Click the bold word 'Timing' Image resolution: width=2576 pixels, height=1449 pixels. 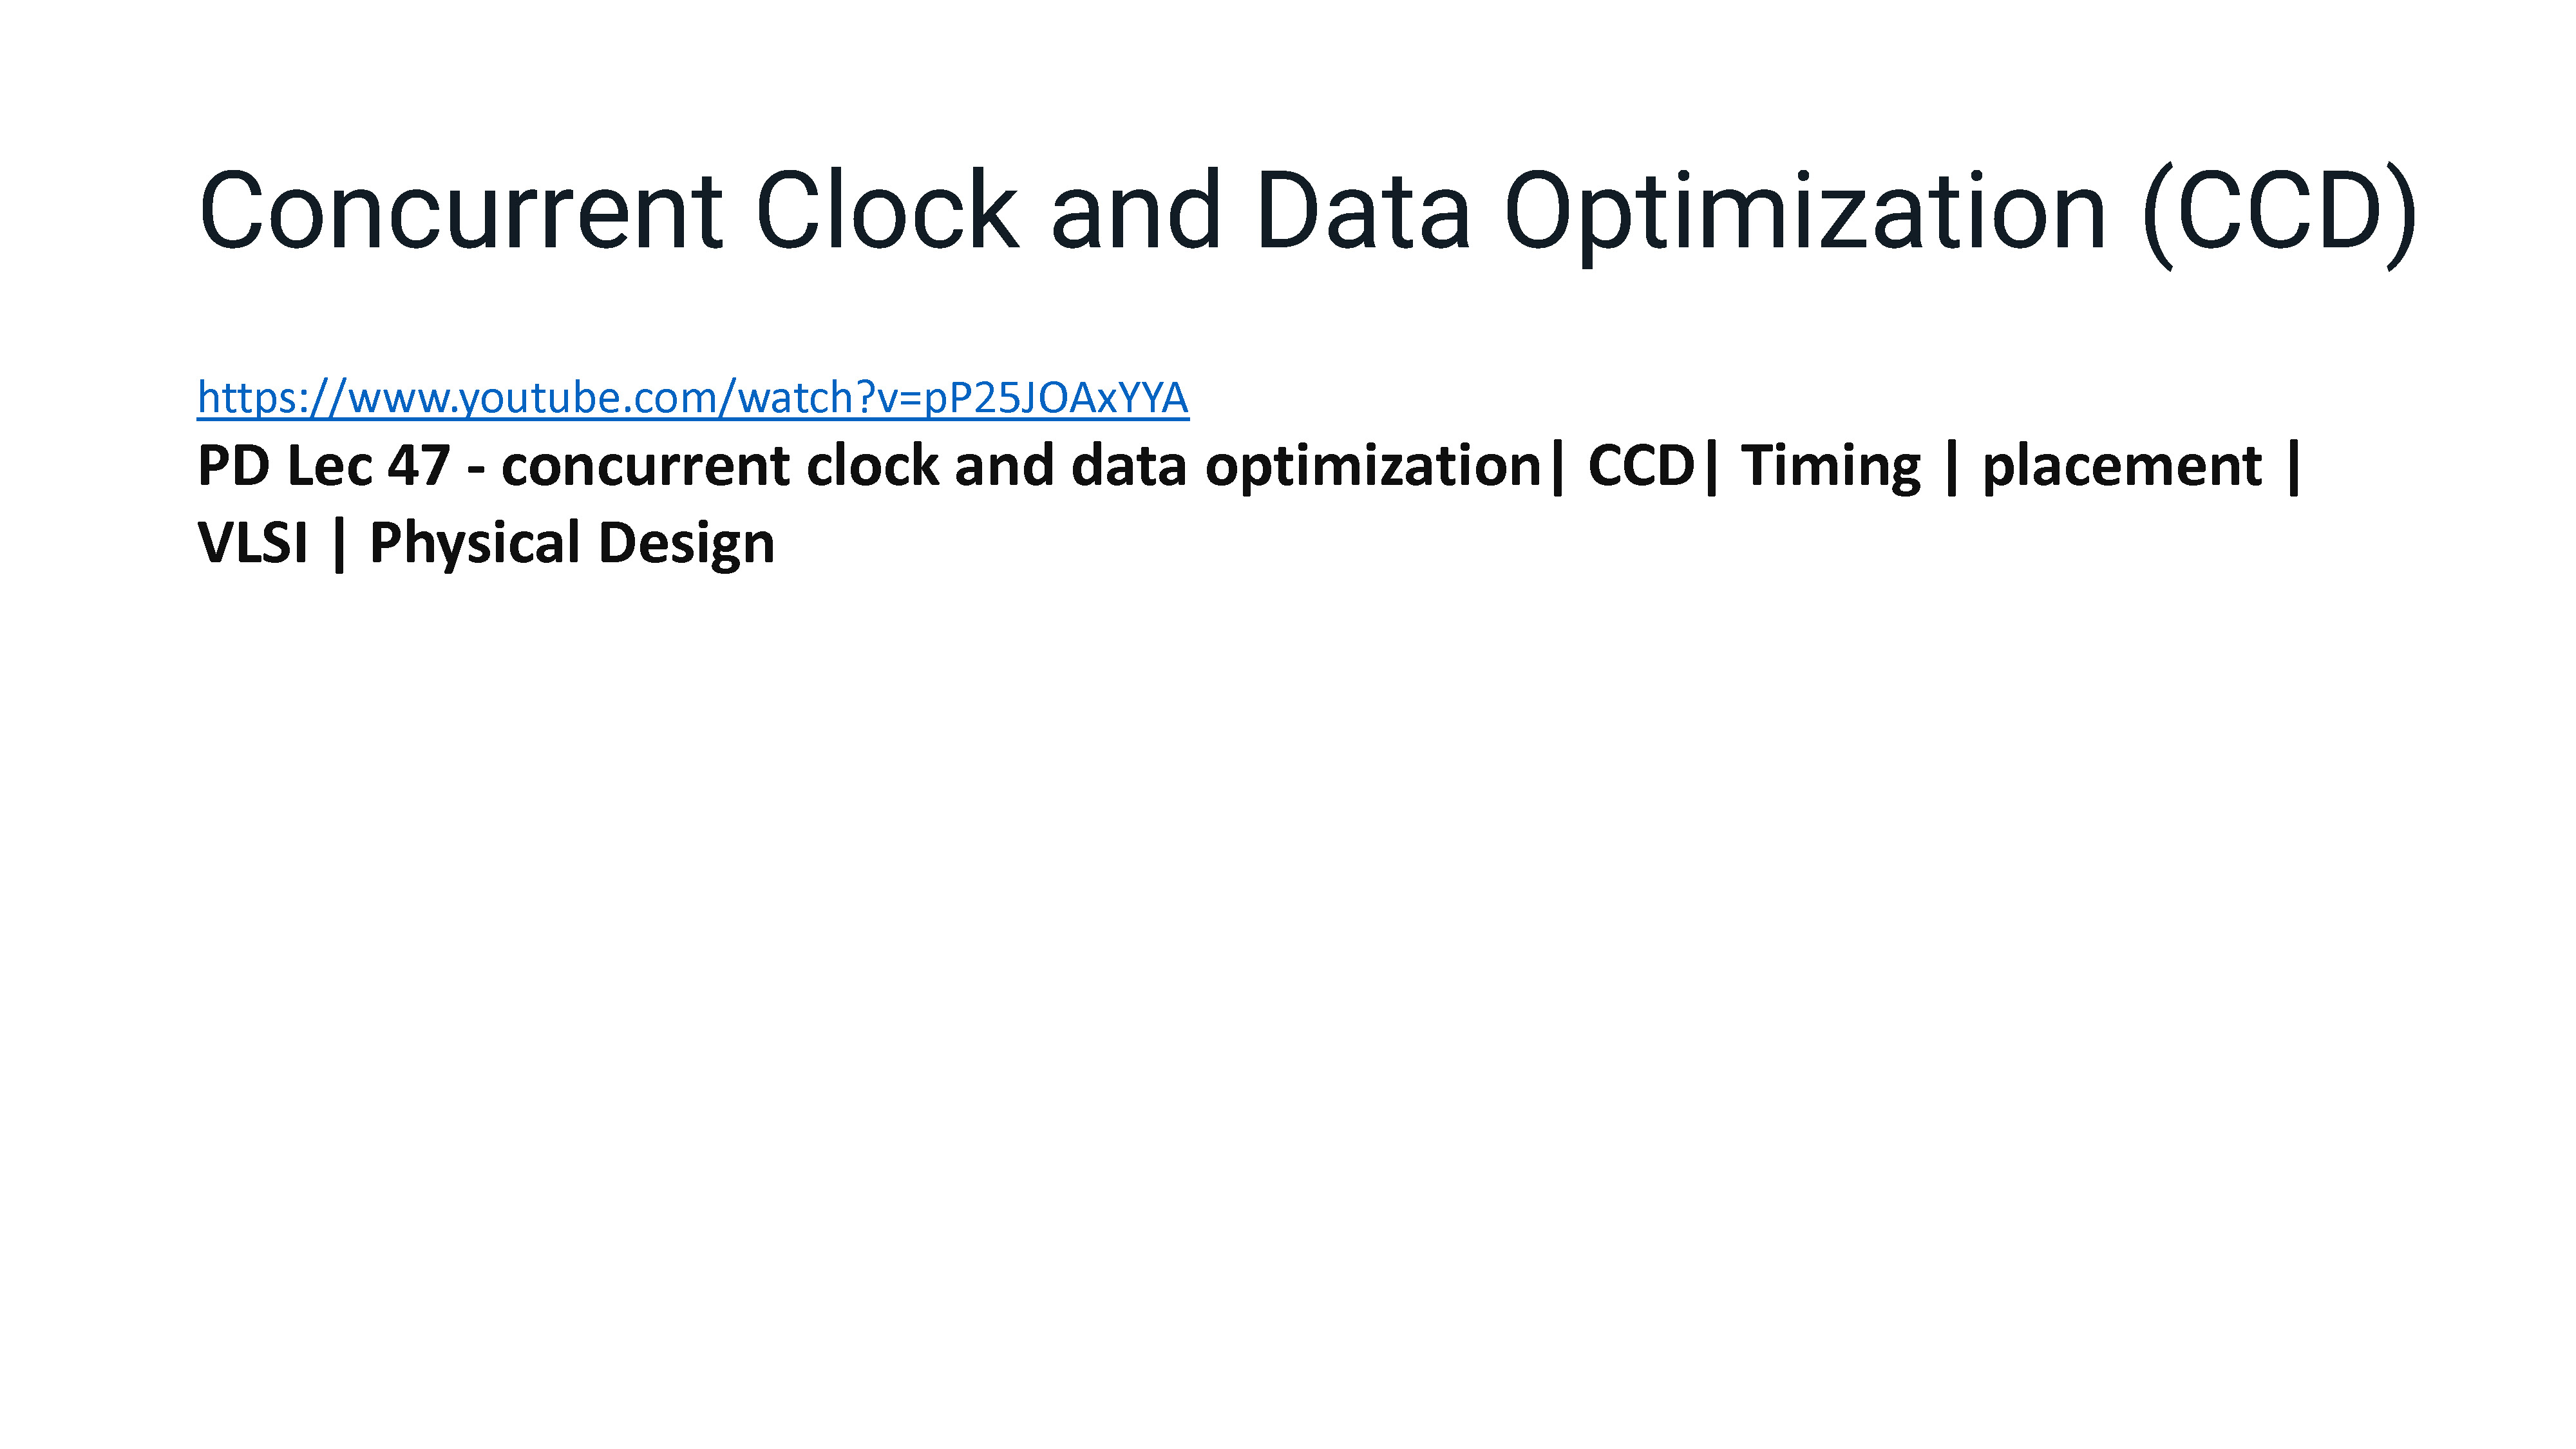coord(1831,468)
